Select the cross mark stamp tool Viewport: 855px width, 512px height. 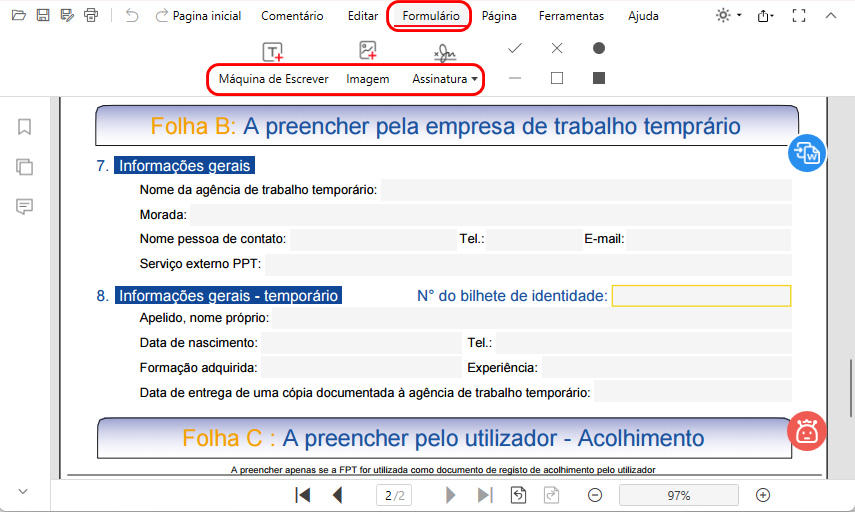point(557,49)
